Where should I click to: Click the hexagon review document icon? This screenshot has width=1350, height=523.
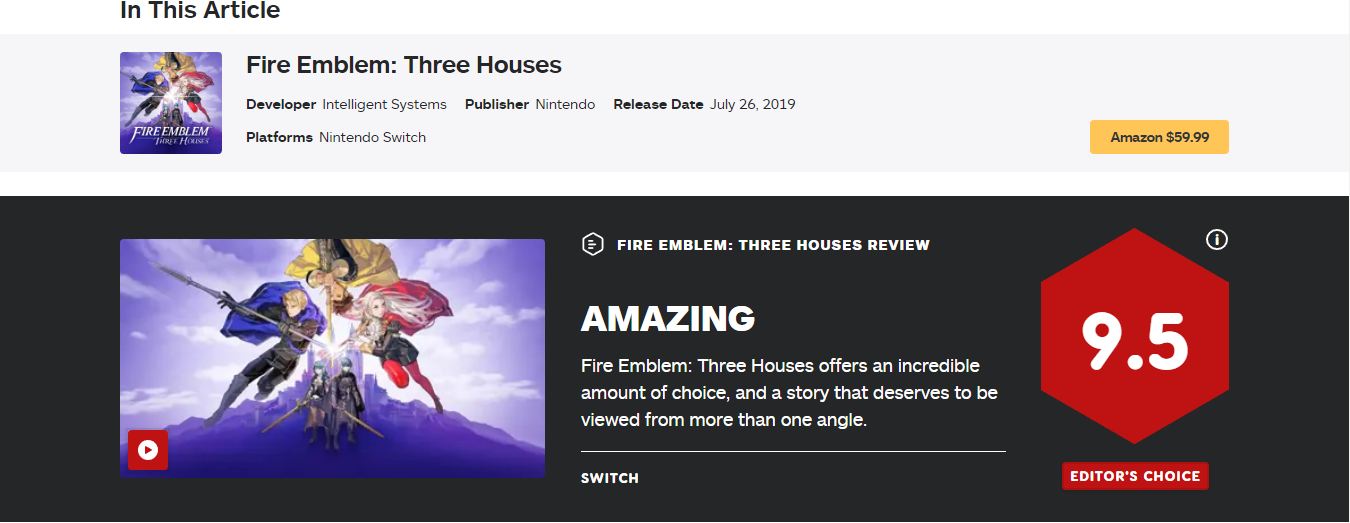[593, 244]
